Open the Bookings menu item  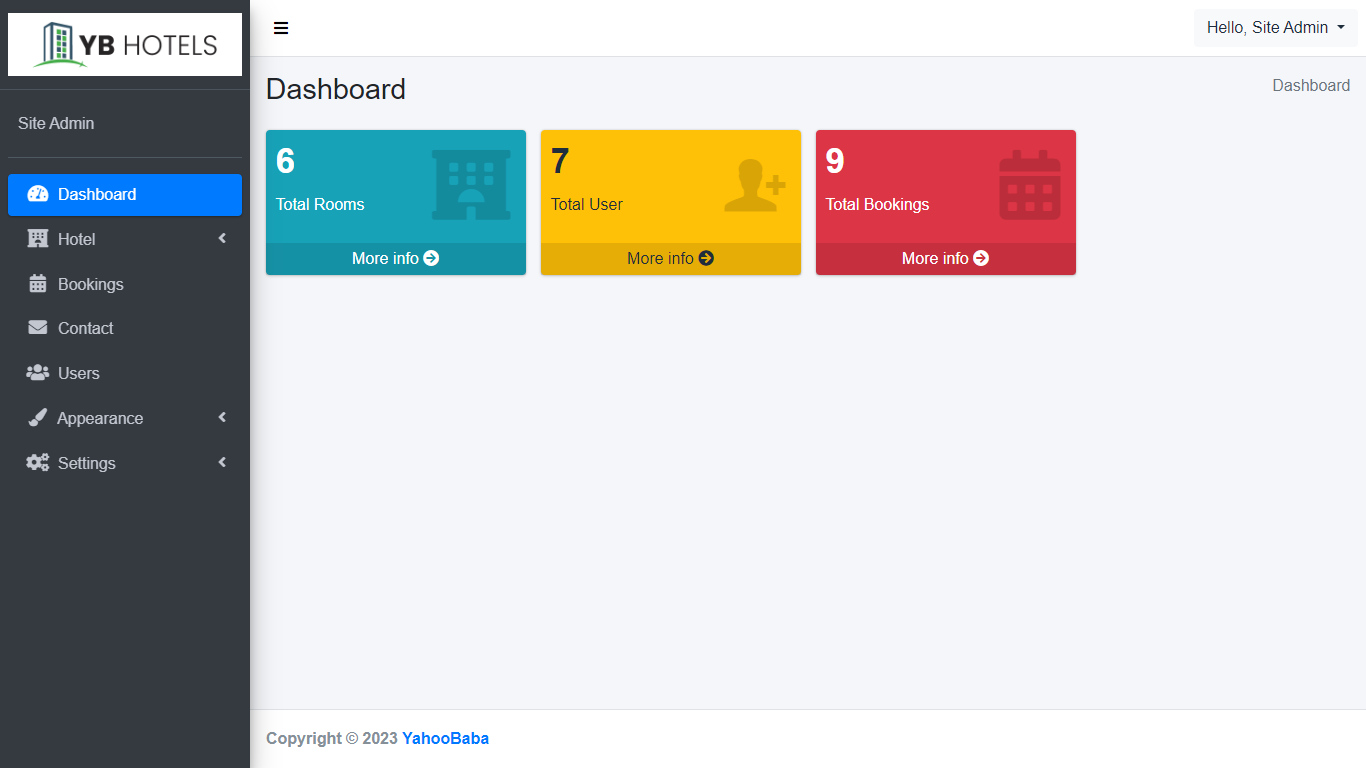[x=91, y=284]
